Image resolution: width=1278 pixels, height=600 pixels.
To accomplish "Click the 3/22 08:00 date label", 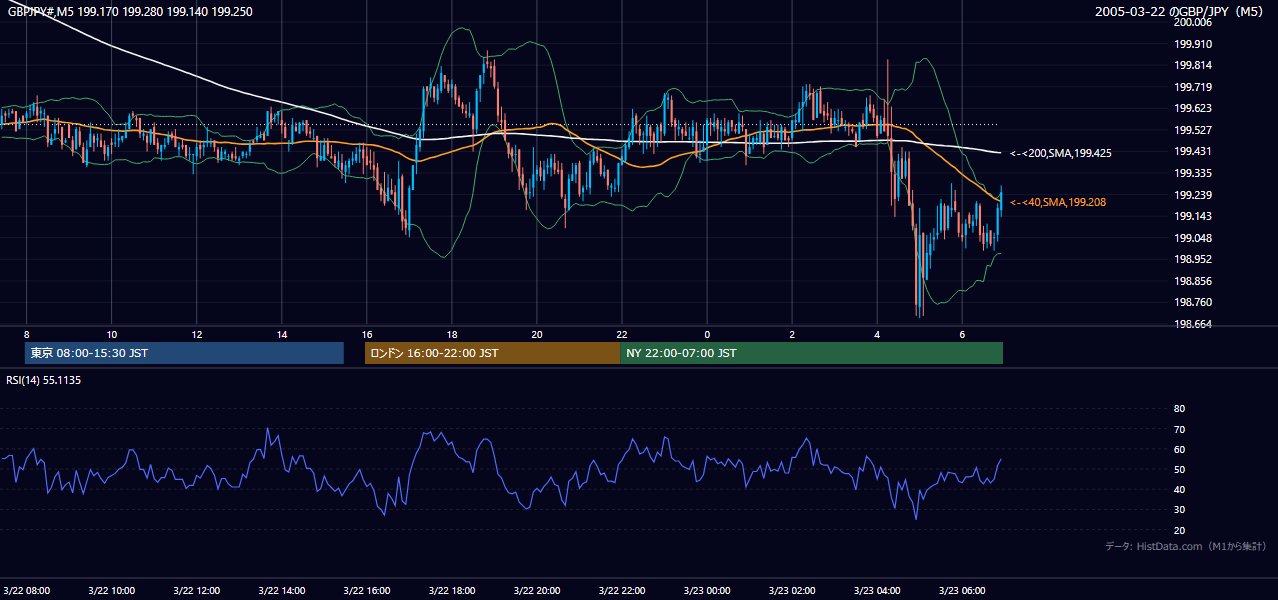I will click(27, 590).
